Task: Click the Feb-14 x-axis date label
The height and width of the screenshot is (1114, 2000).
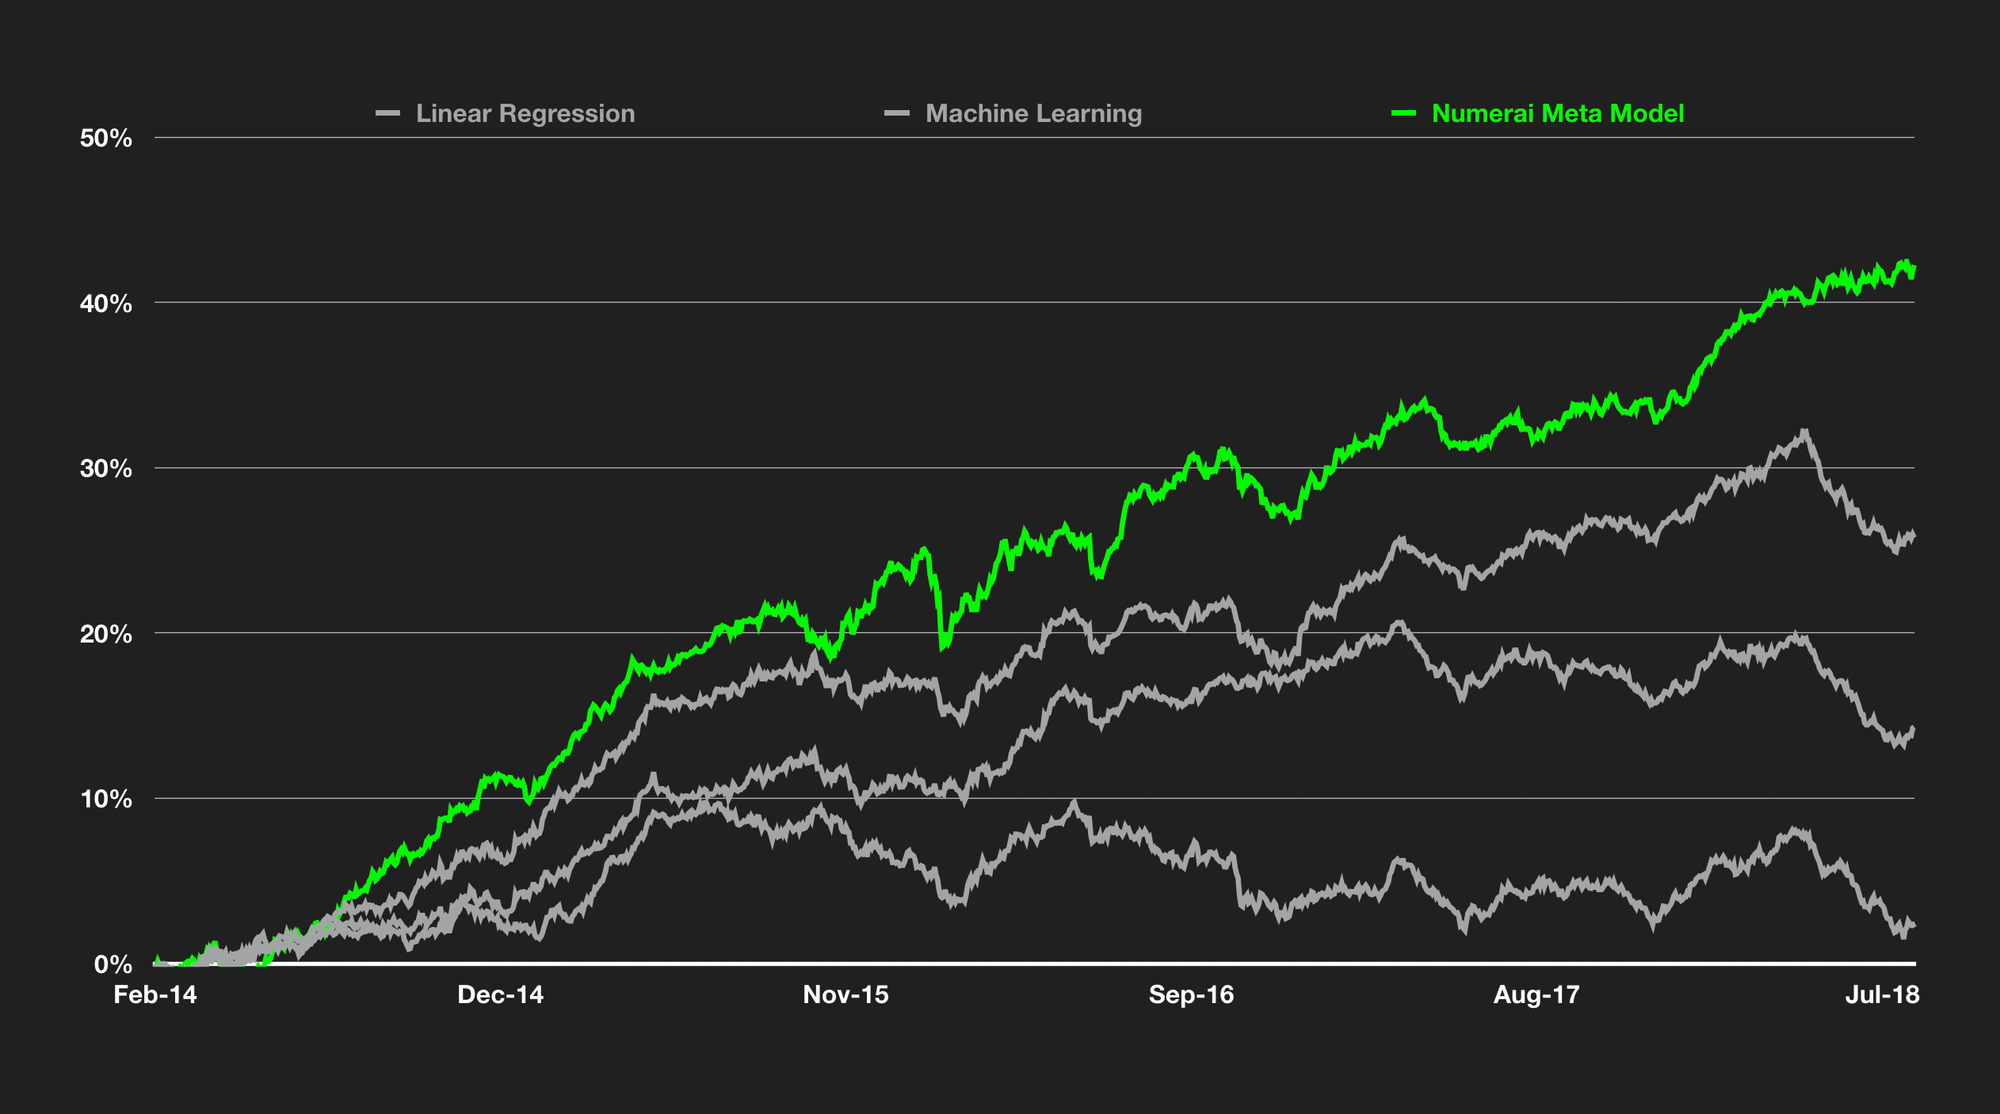Action: [155, 995]
